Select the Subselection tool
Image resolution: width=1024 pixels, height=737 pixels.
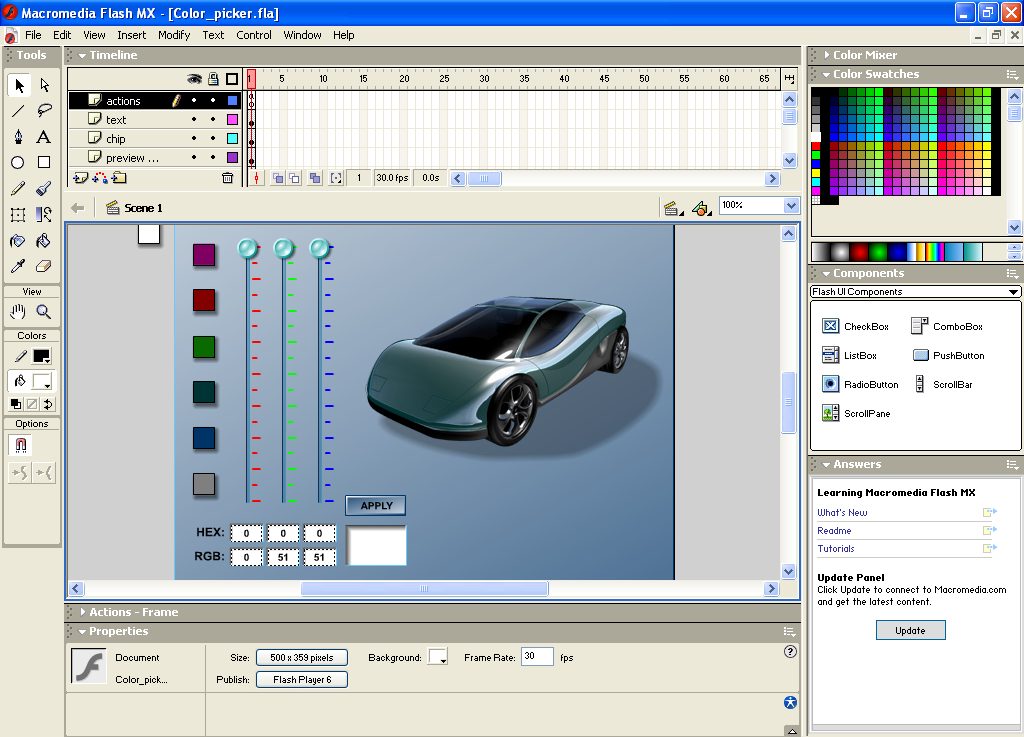coord(44,86)
